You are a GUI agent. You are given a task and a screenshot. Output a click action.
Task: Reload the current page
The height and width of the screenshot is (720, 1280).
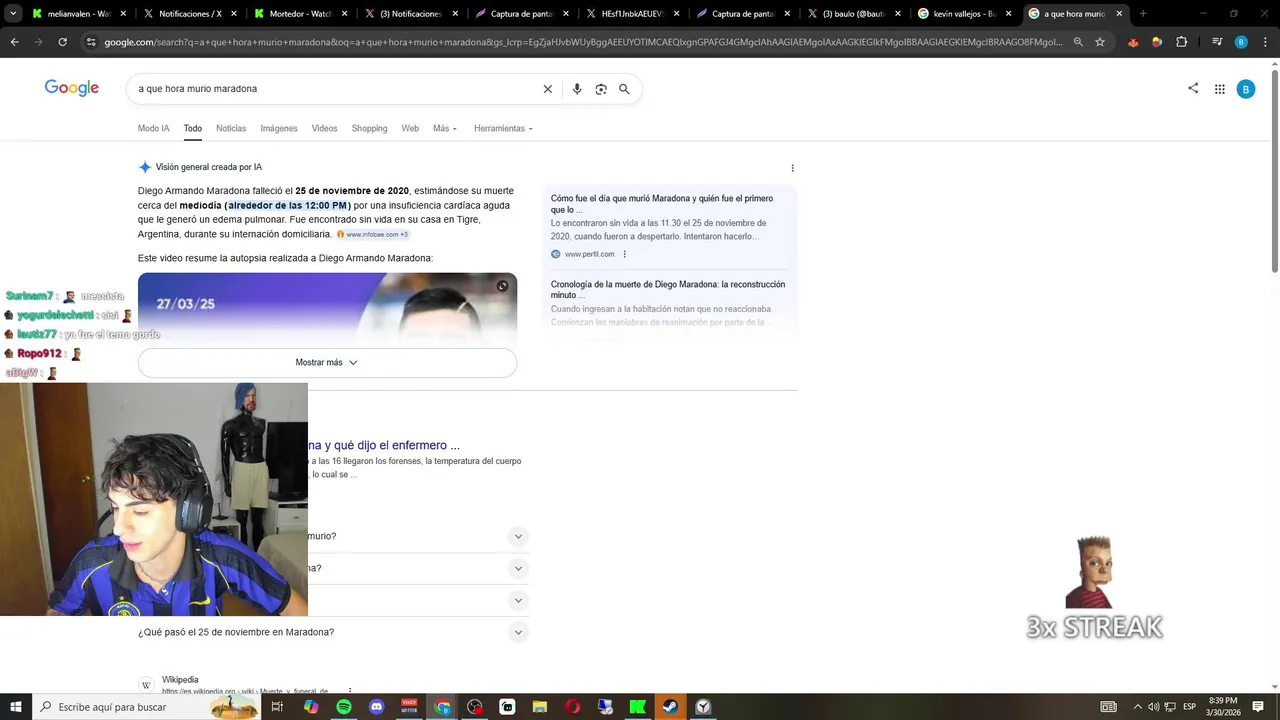(62, 42)
